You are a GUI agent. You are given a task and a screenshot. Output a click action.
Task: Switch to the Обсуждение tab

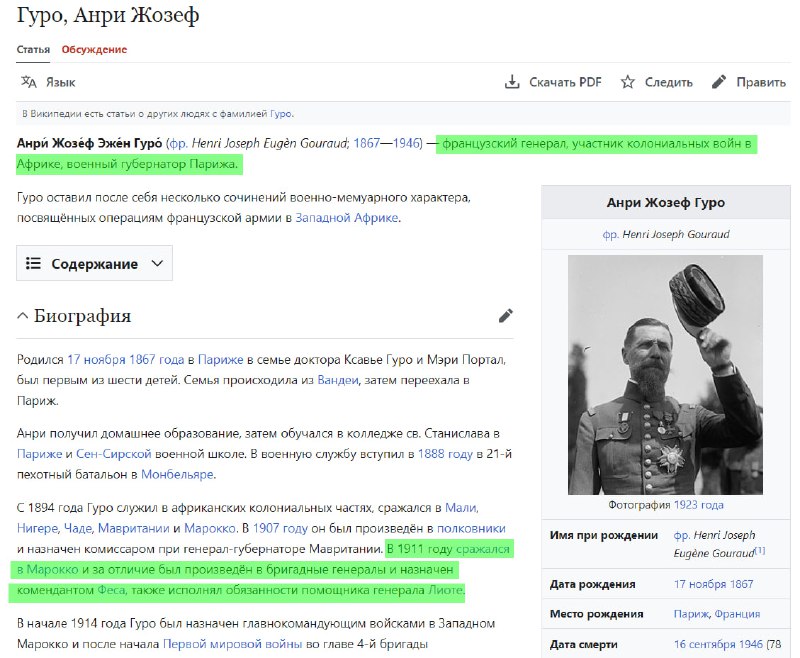(x=94, y=49)
